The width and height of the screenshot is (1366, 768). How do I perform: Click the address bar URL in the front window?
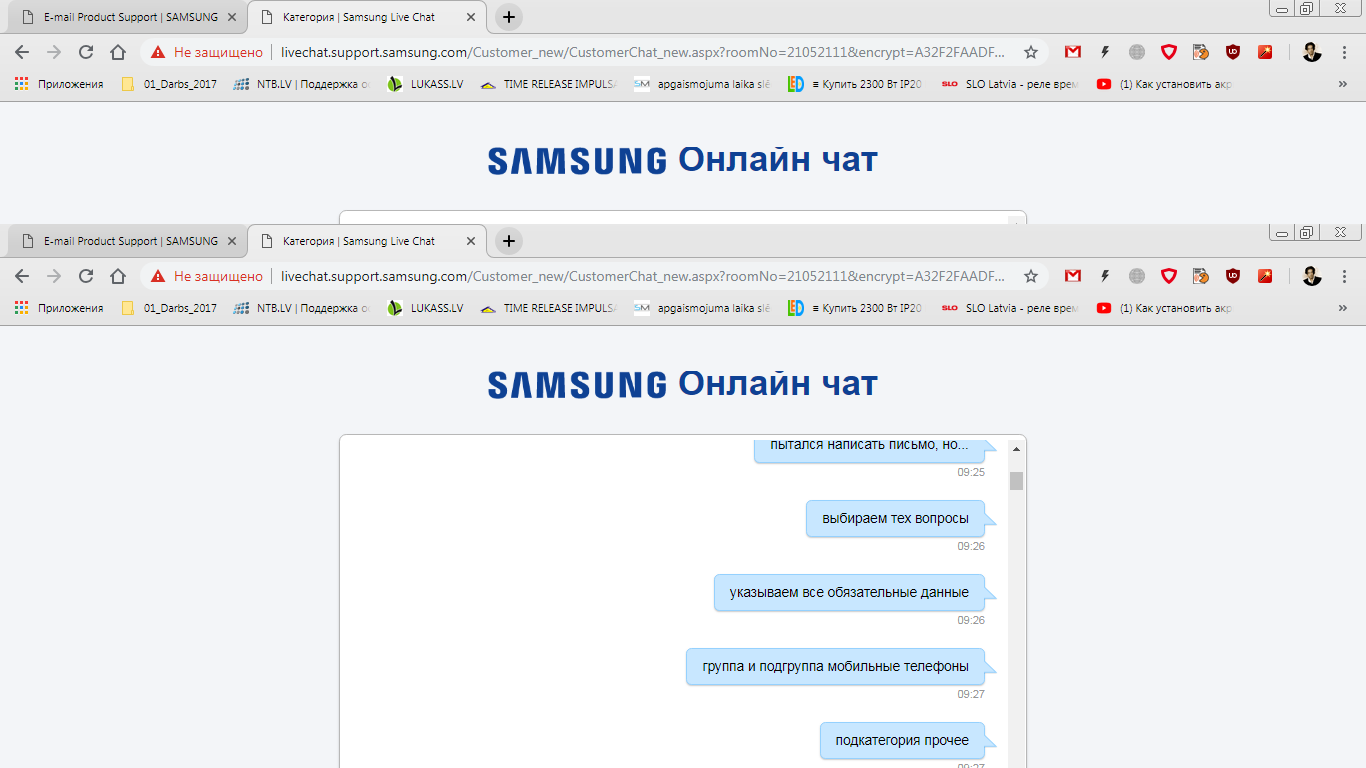click(x=643, y=276)
